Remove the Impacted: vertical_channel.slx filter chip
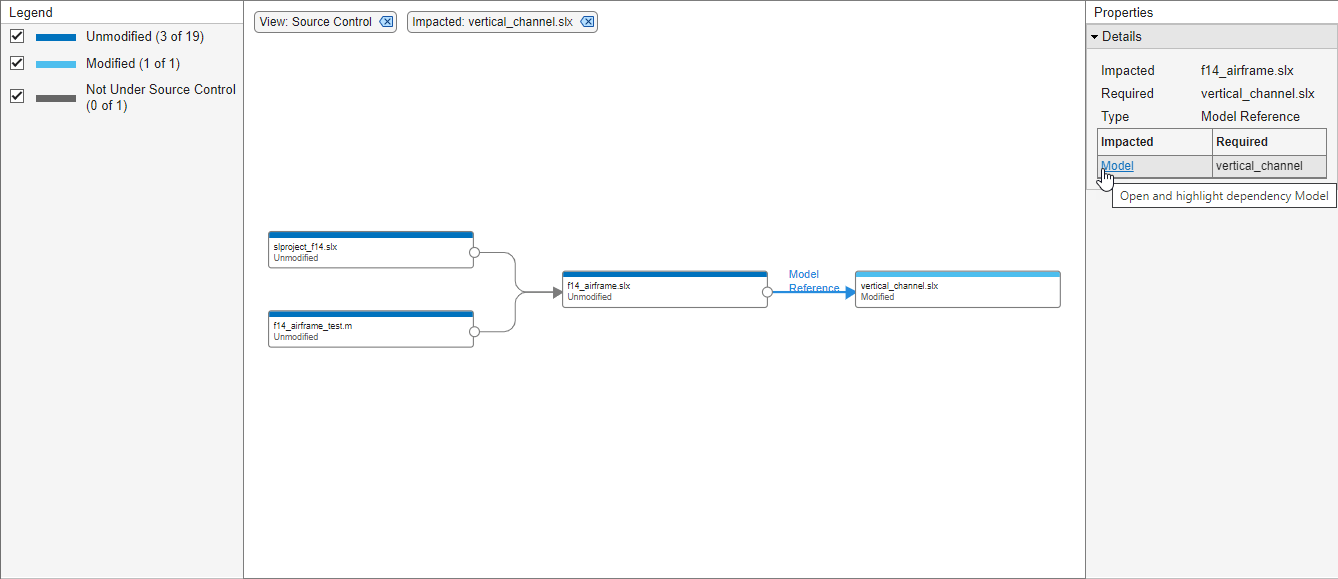 pos(587,22)
